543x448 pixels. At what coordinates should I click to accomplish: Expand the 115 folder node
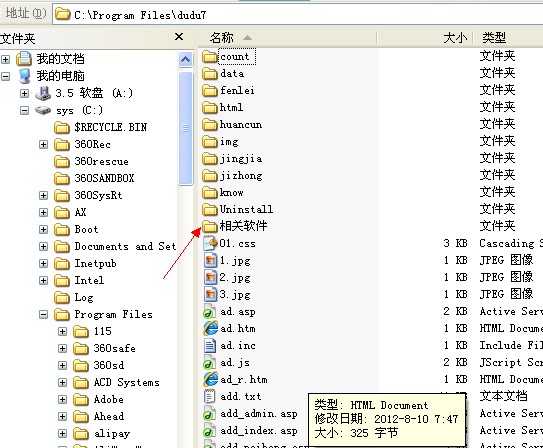point(62,332)
